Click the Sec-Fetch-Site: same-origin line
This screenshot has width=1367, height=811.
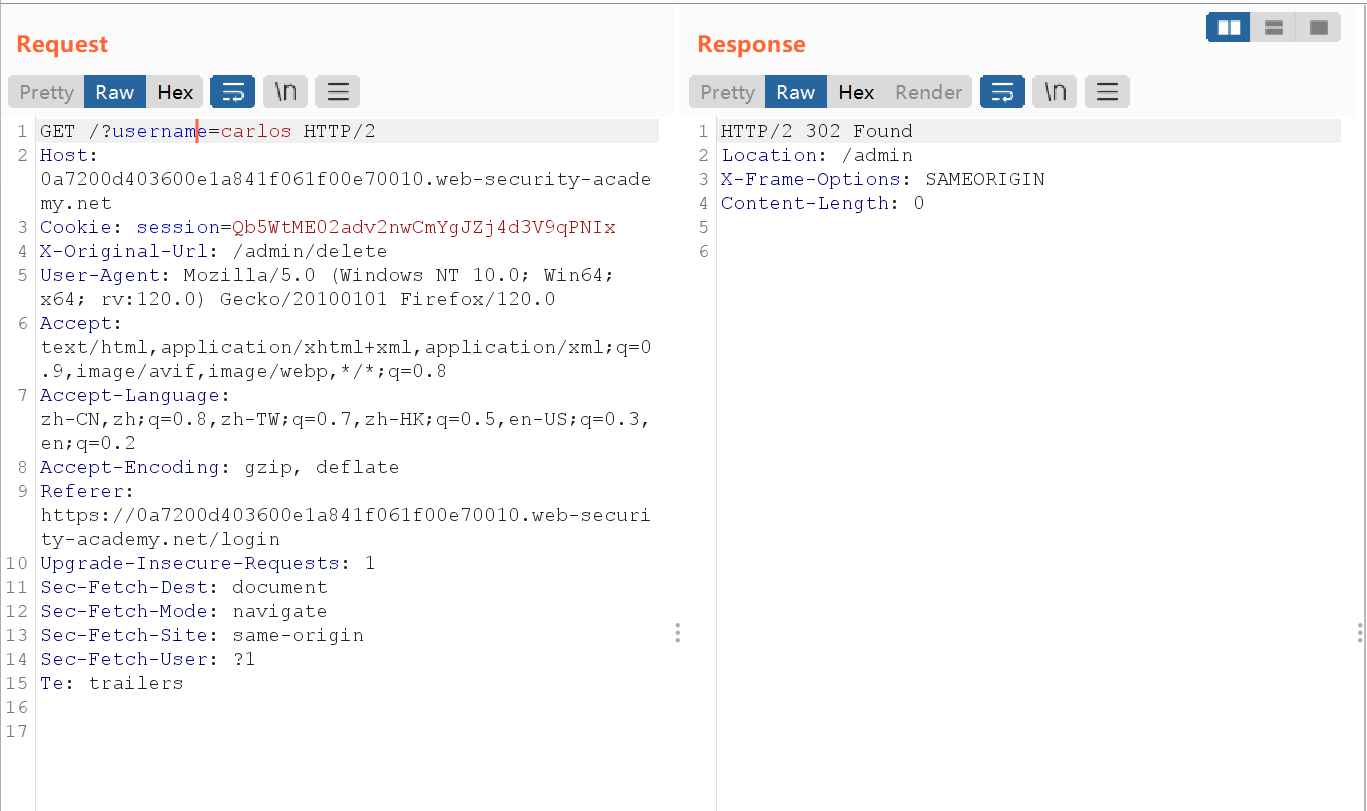[x=201, y=635]
